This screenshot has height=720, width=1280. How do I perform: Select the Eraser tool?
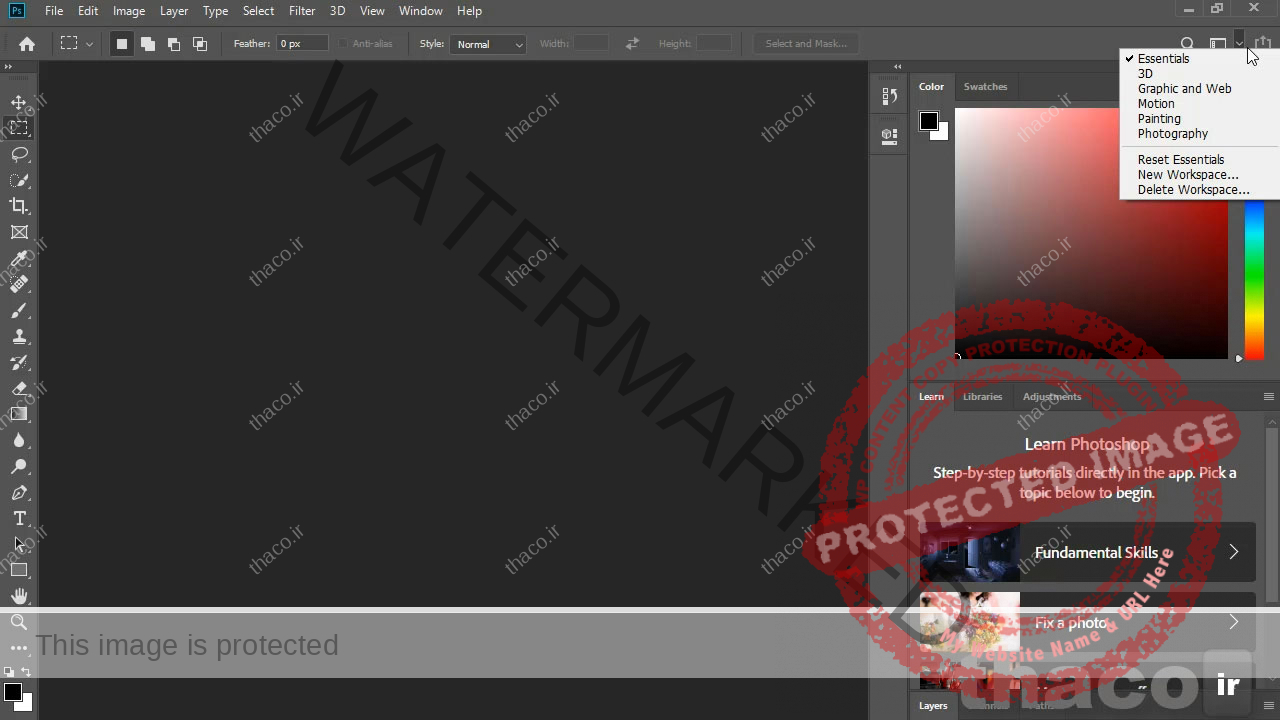(x=19, y=388)
